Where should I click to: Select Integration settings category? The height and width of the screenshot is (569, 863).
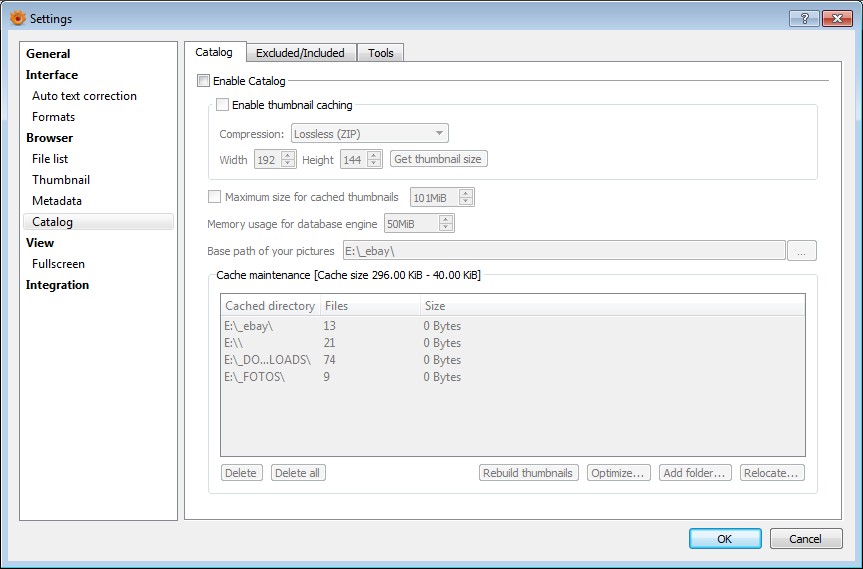tap(57, 284)
